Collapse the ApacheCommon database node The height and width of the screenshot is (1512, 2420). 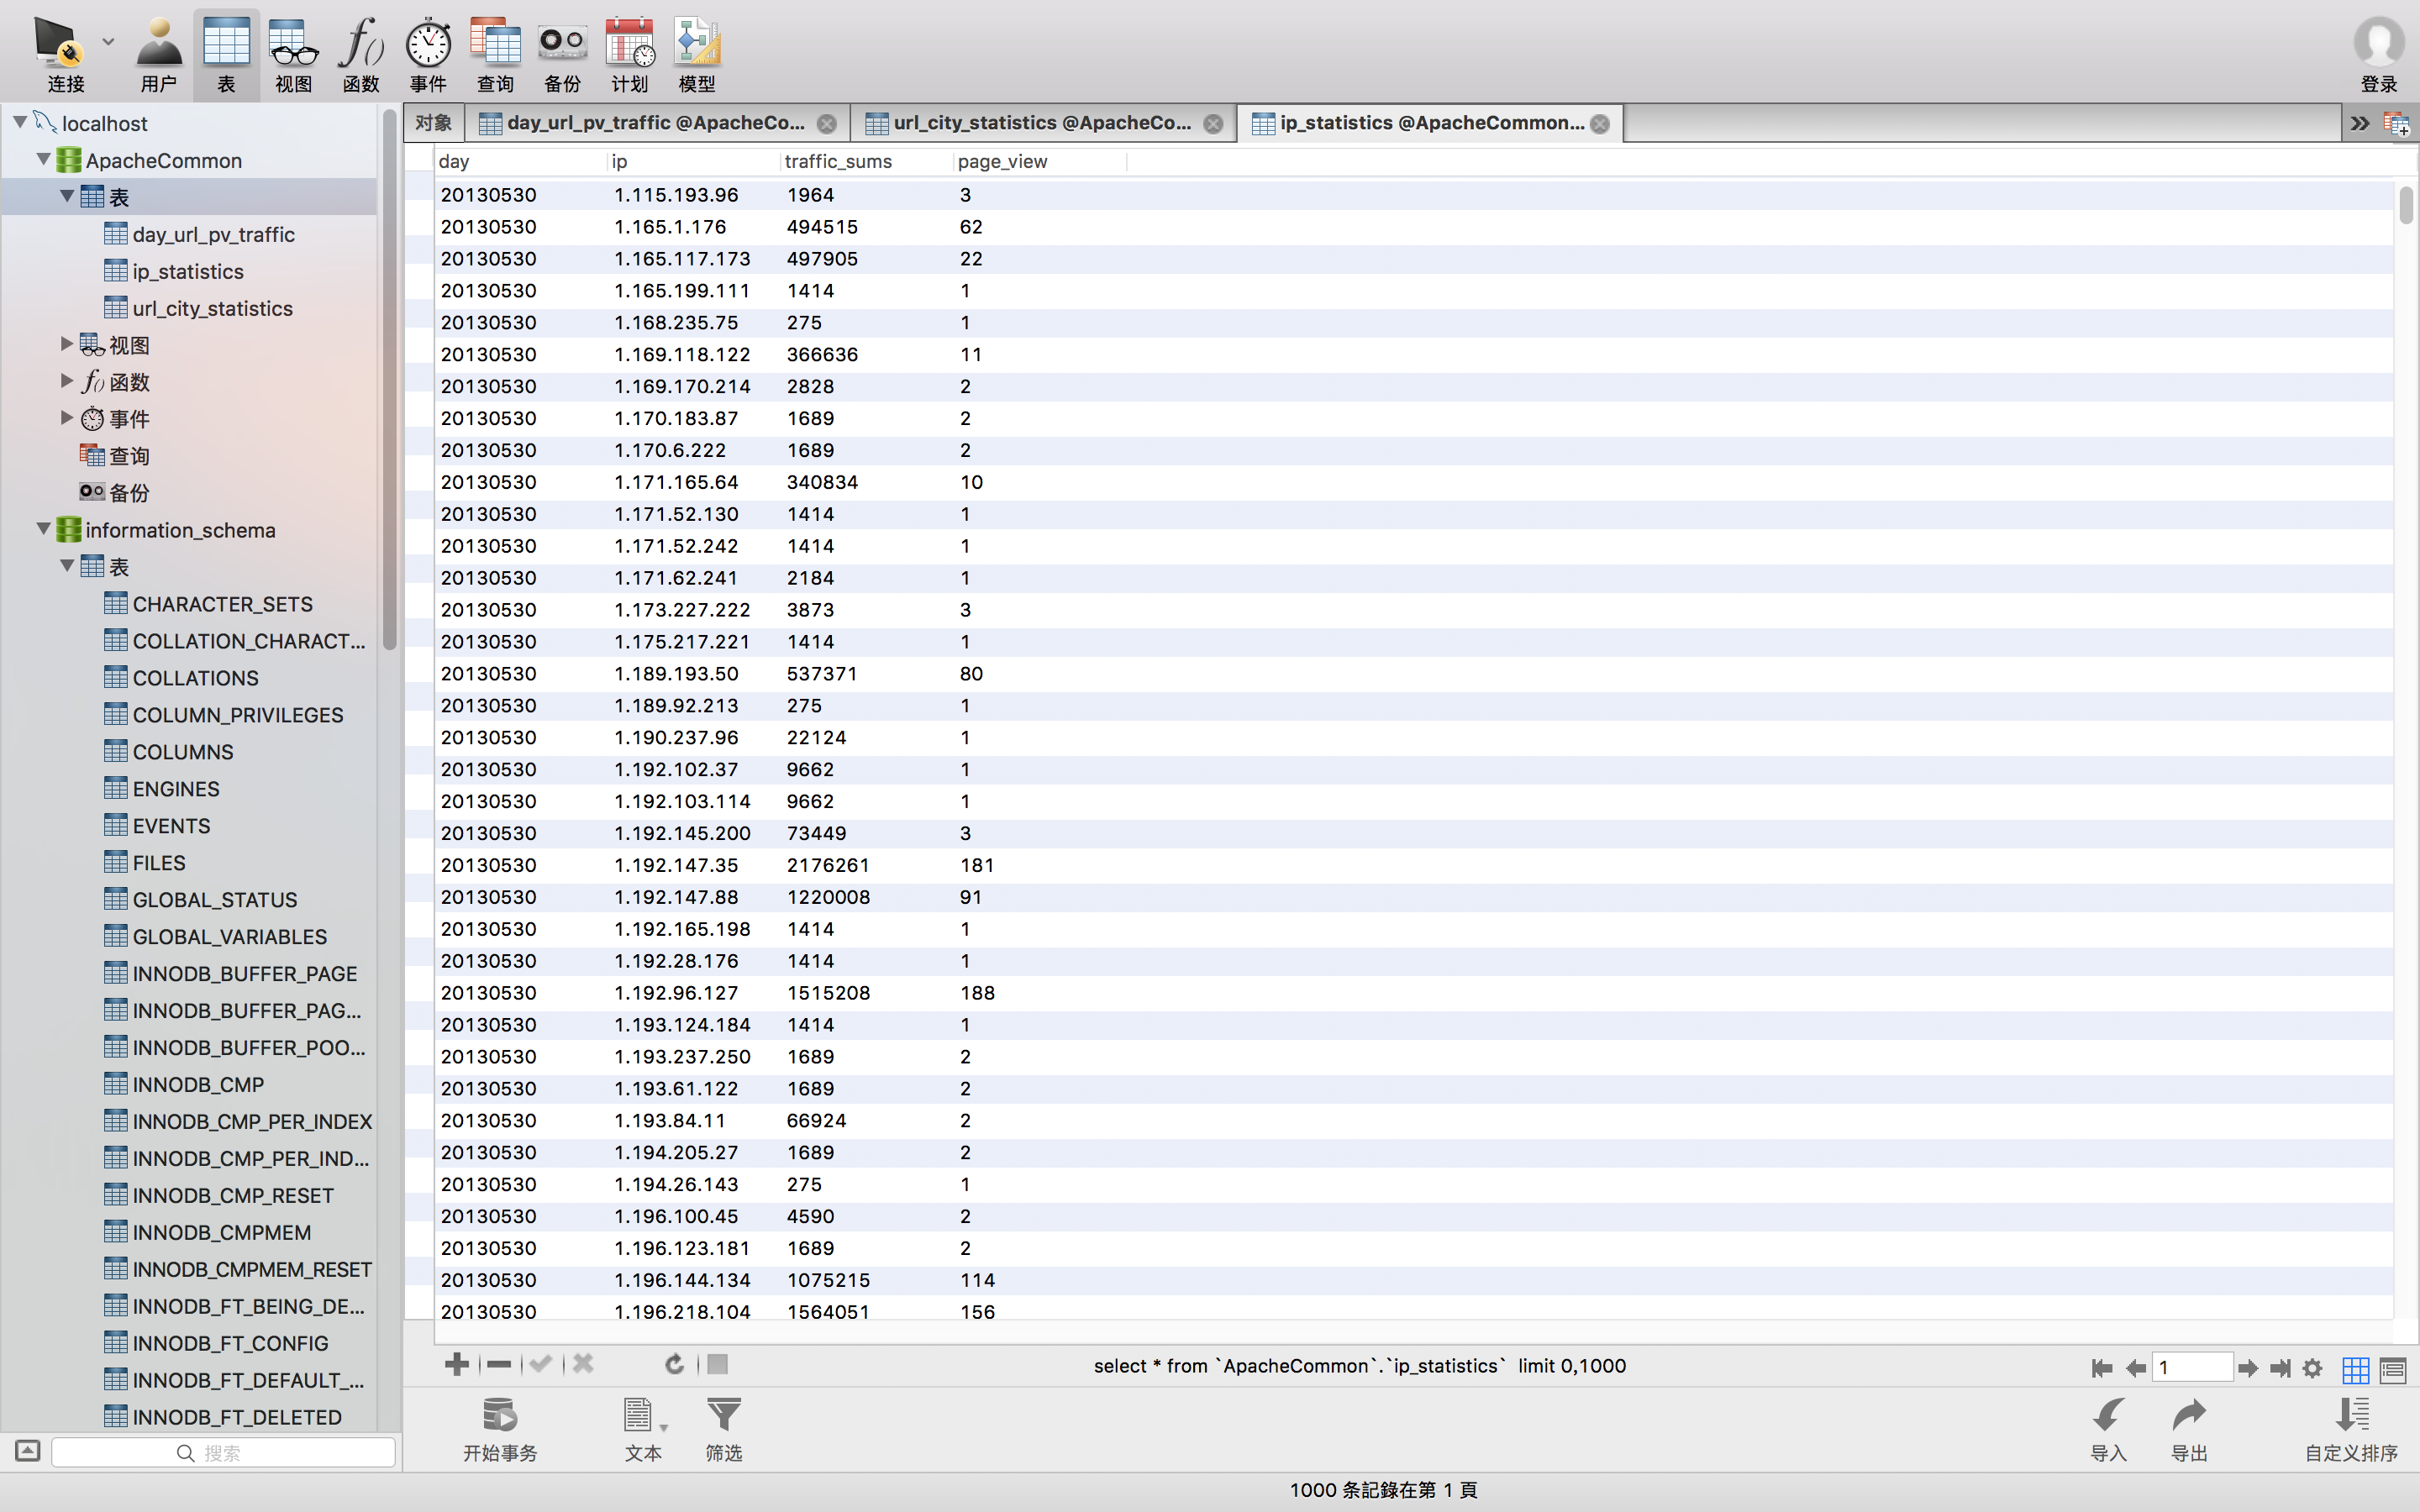coord(43,159)
